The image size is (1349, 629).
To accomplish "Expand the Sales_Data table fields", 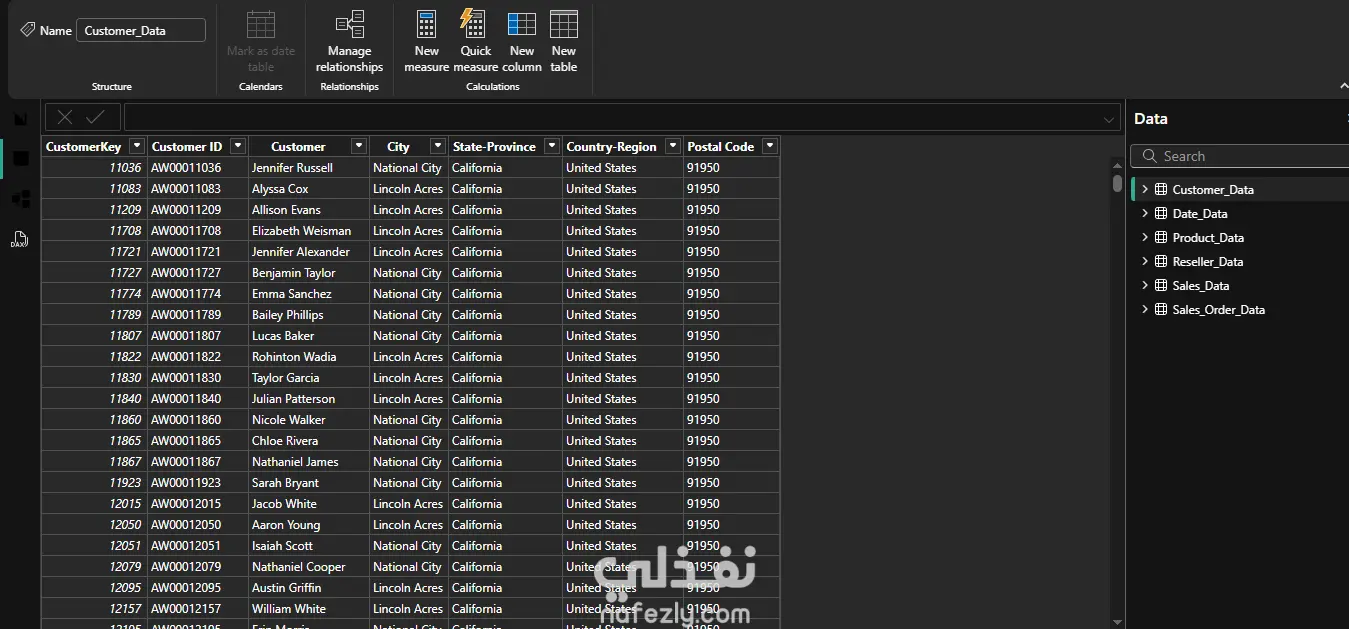I will coord(1145,285).
